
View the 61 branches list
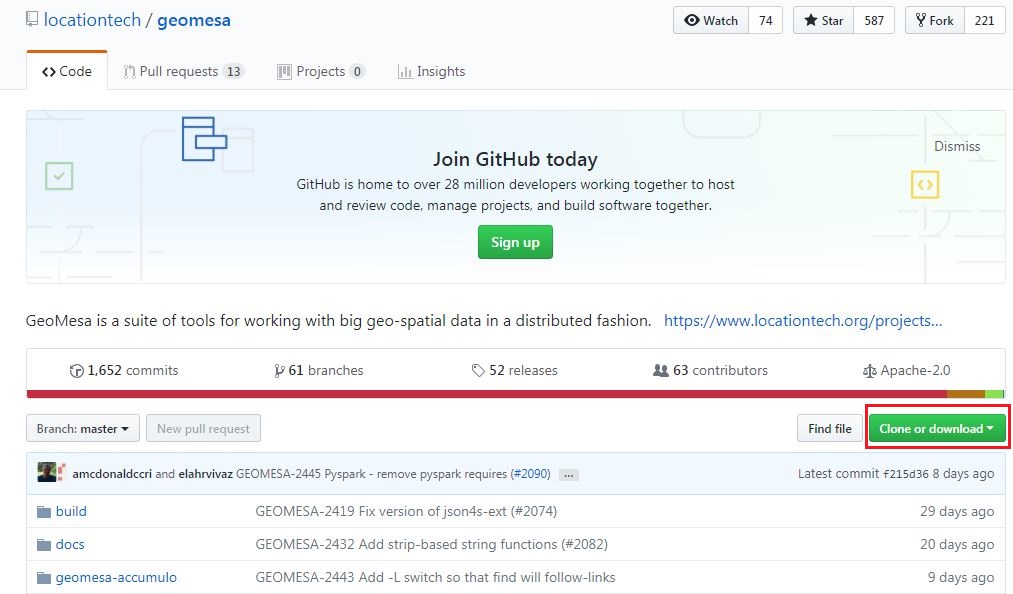click(319, 370)
